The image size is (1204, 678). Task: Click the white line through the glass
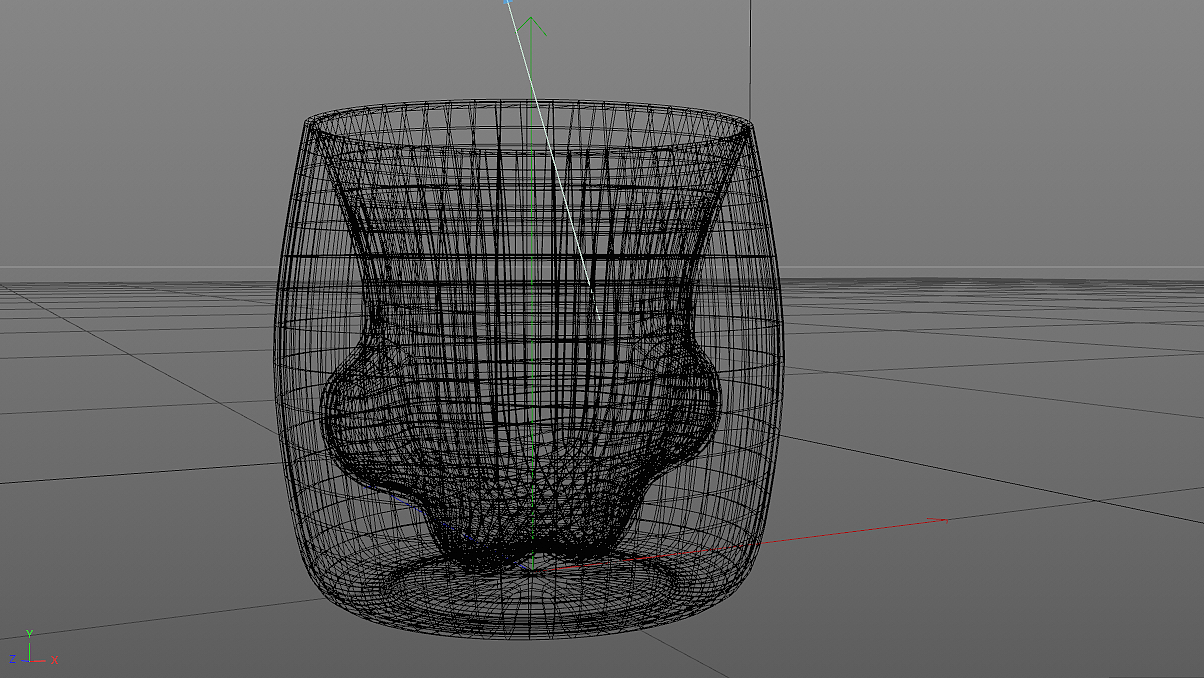553,160
